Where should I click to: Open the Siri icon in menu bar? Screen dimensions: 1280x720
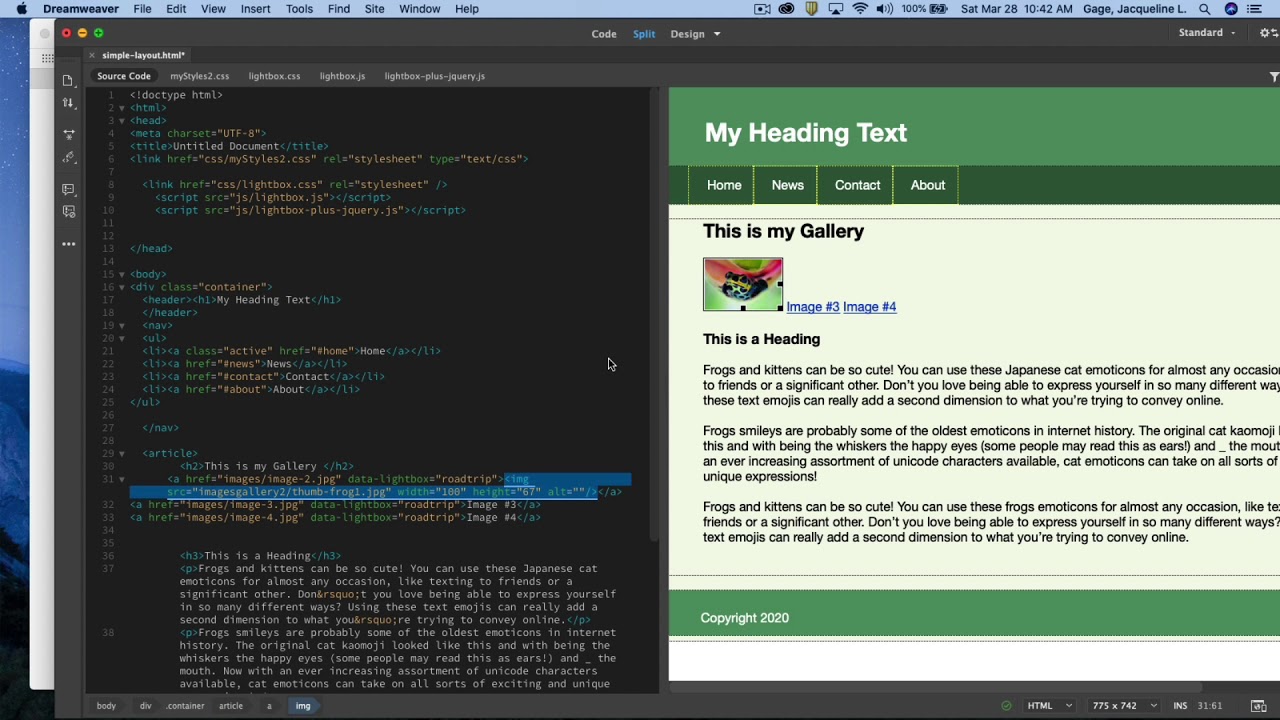(x=1231, y=9)
